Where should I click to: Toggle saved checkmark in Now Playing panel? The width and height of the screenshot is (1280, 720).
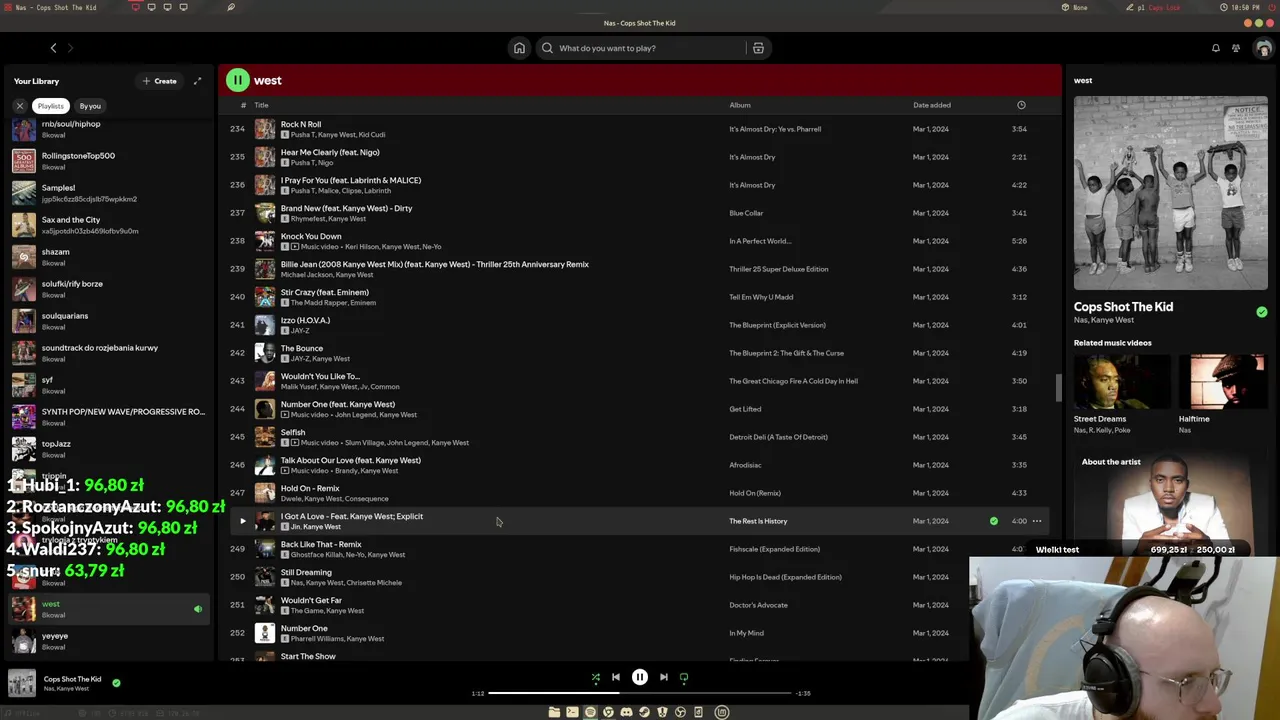(x=1261, y=312)
